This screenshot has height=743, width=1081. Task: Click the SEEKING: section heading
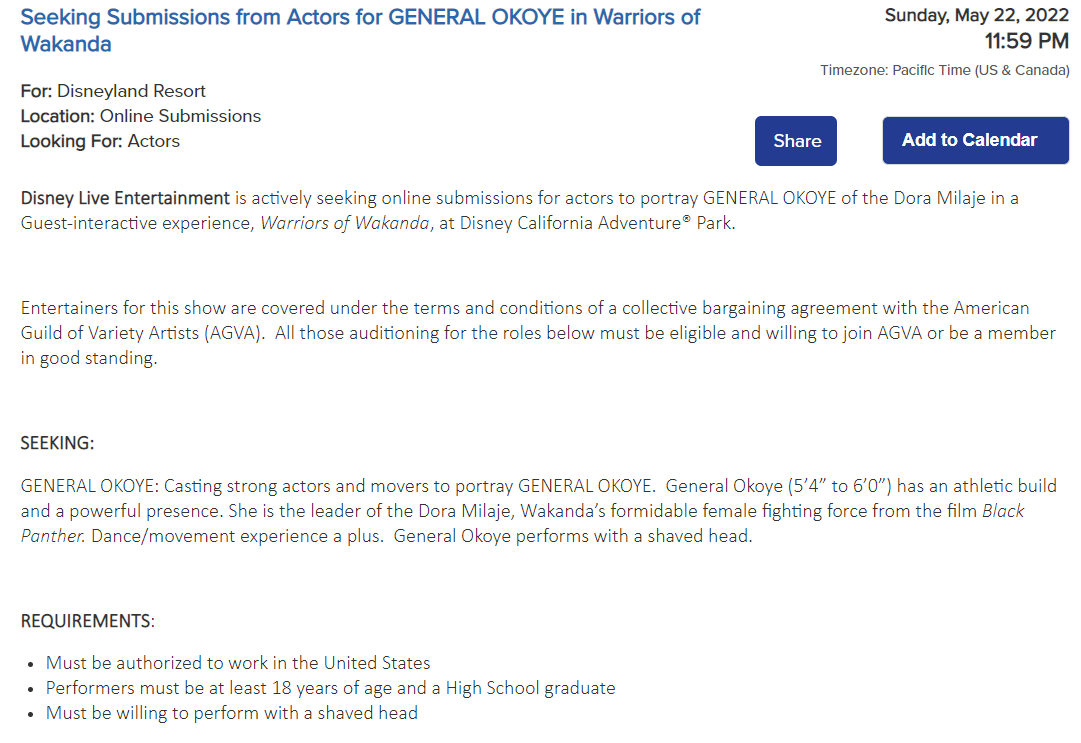(58, 443)
